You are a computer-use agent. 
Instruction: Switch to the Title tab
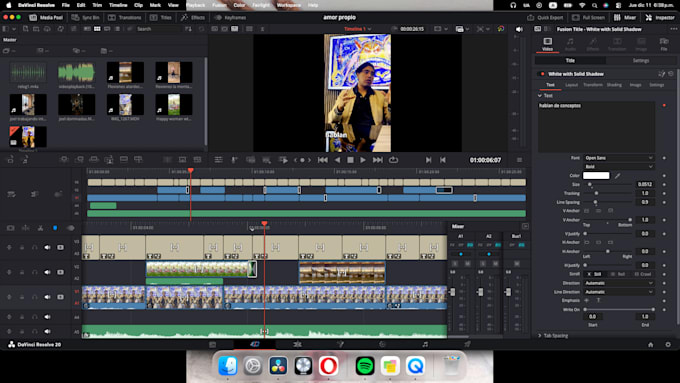point(570,61)
